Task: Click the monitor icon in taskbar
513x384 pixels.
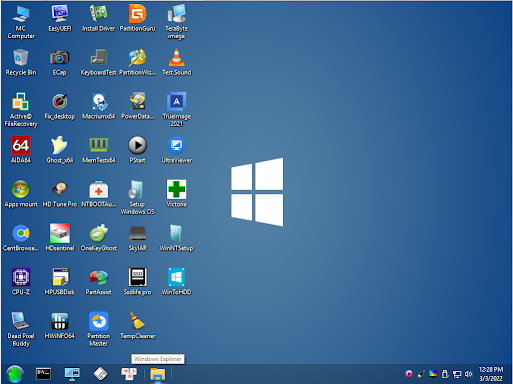Action: [x=72, y=374]
